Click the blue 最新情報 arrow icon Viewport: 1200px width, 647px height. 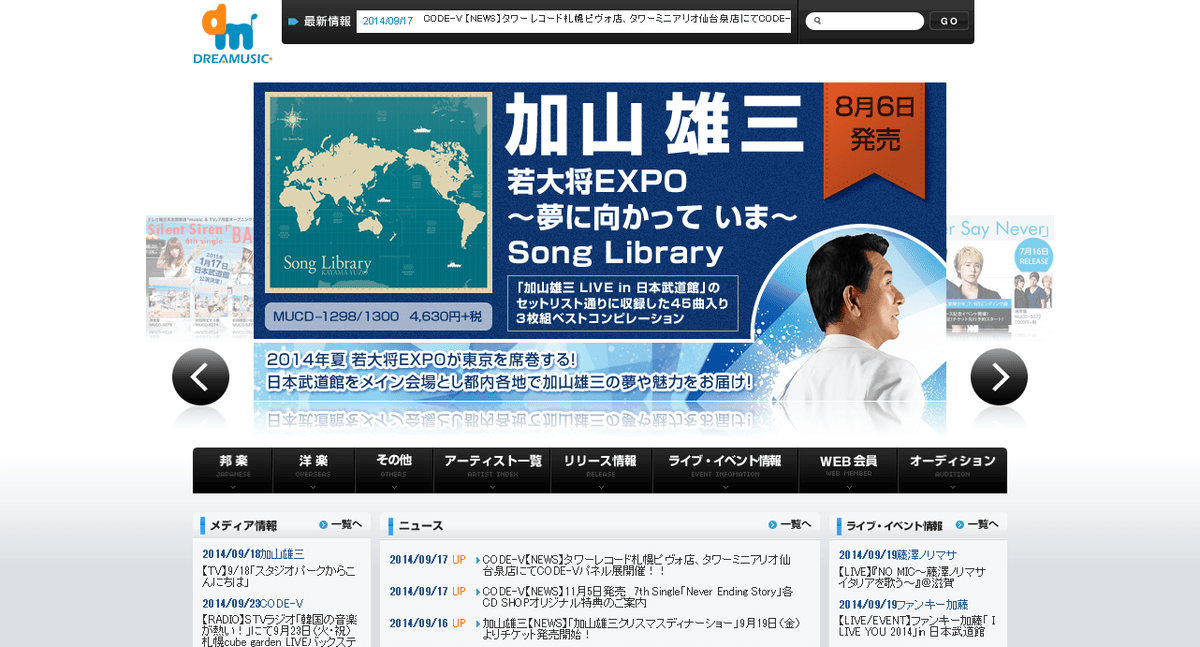tap(293, 21)
